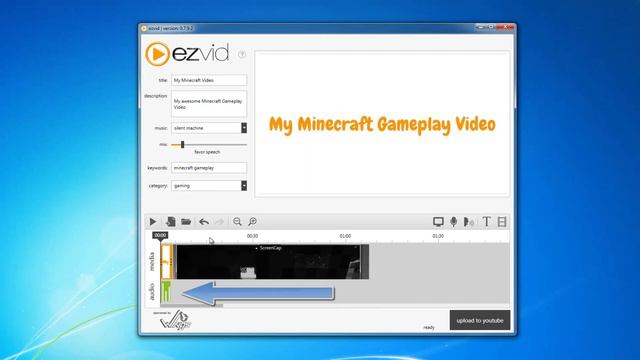Click the video preview showing My Minecraft Gameplay Video
The width and height of the screenshot is (640, 360).
[382, 124]
